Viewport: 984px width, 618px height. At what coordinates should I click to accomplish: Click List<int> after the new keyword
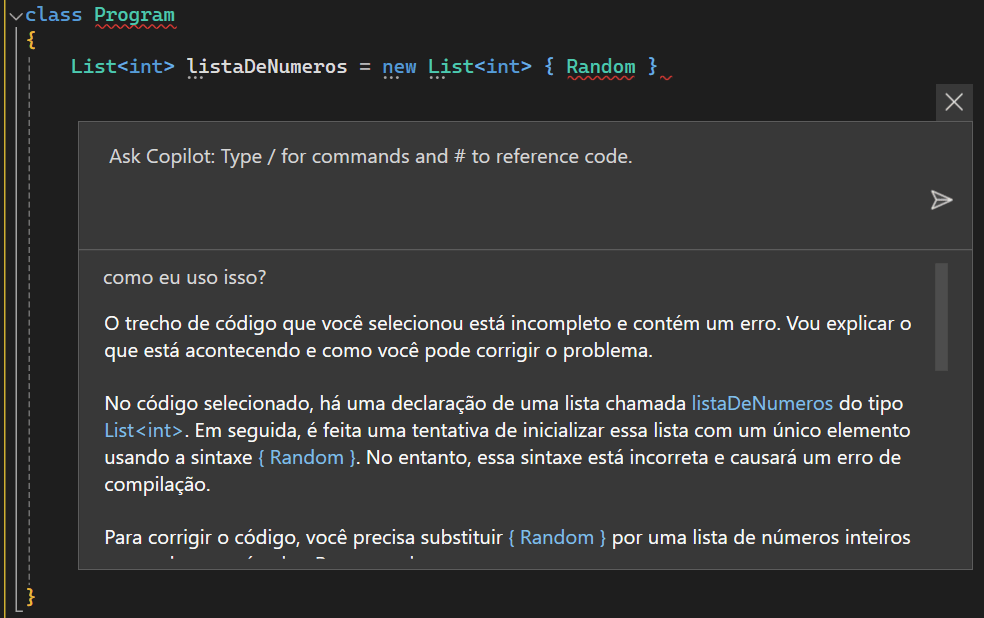[480, 67]
